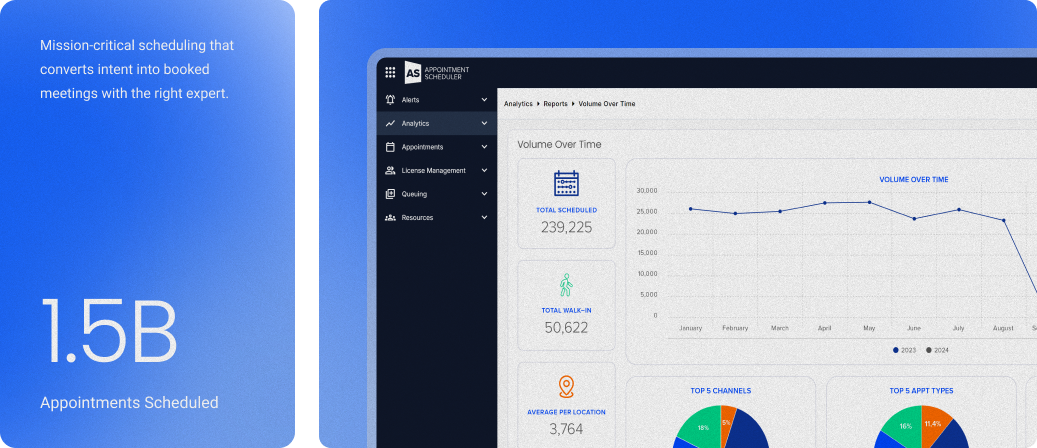Viewport: 1037px width, 448px height.
Task: Click the Total Scheduled calendar icon
Action: 566,183
